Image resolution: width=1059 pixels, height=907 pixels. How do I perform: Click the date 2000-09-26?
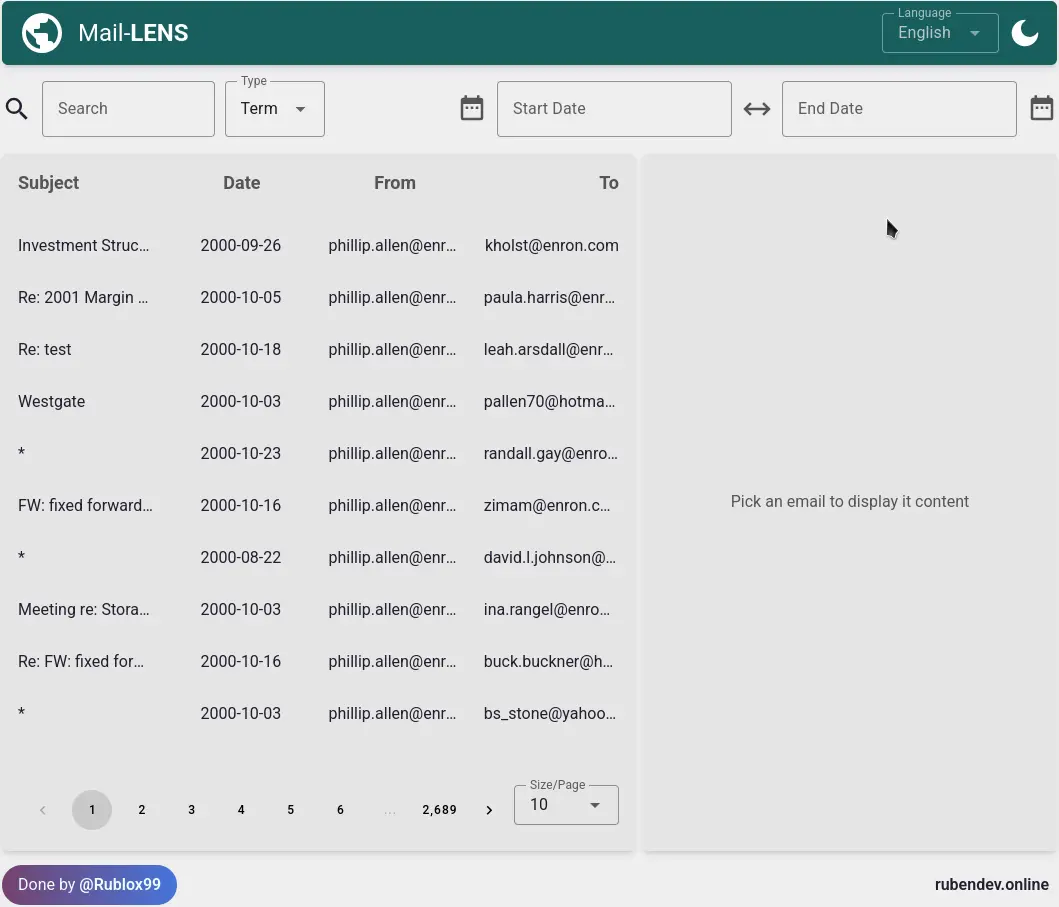point(240,246)
